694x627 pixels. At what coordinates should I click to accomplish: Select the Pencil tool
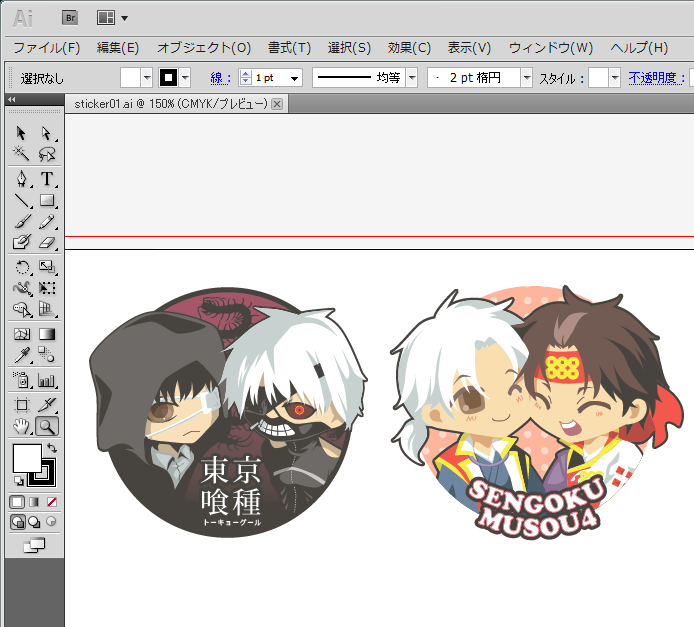[x=46, y=221]
